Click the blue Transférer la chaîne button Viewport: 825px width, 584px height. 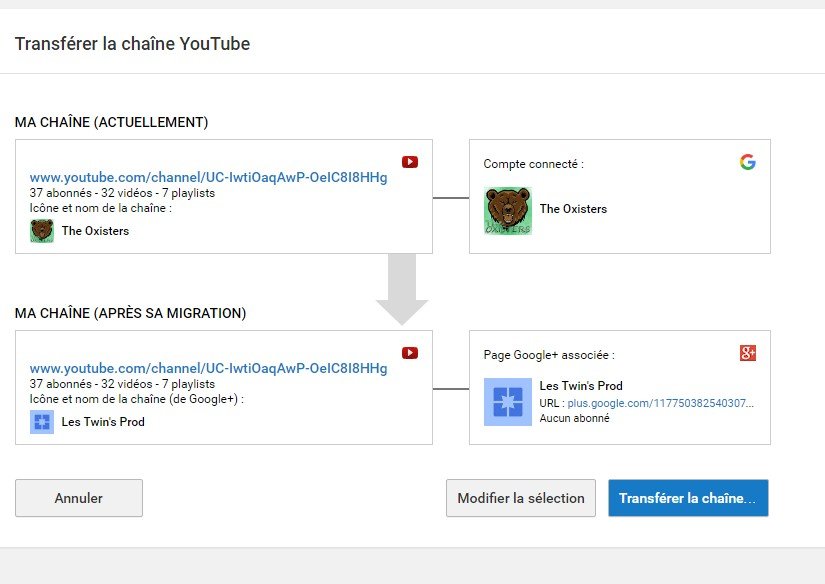tap(688, 498)
